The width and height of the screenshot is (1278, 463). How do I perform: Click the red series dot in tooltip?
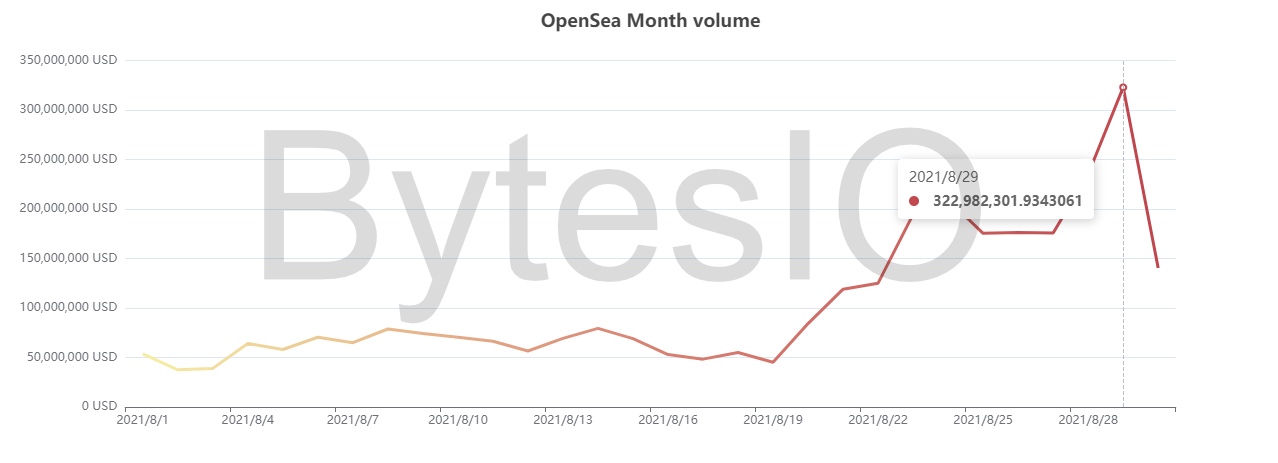click(914, 201)
